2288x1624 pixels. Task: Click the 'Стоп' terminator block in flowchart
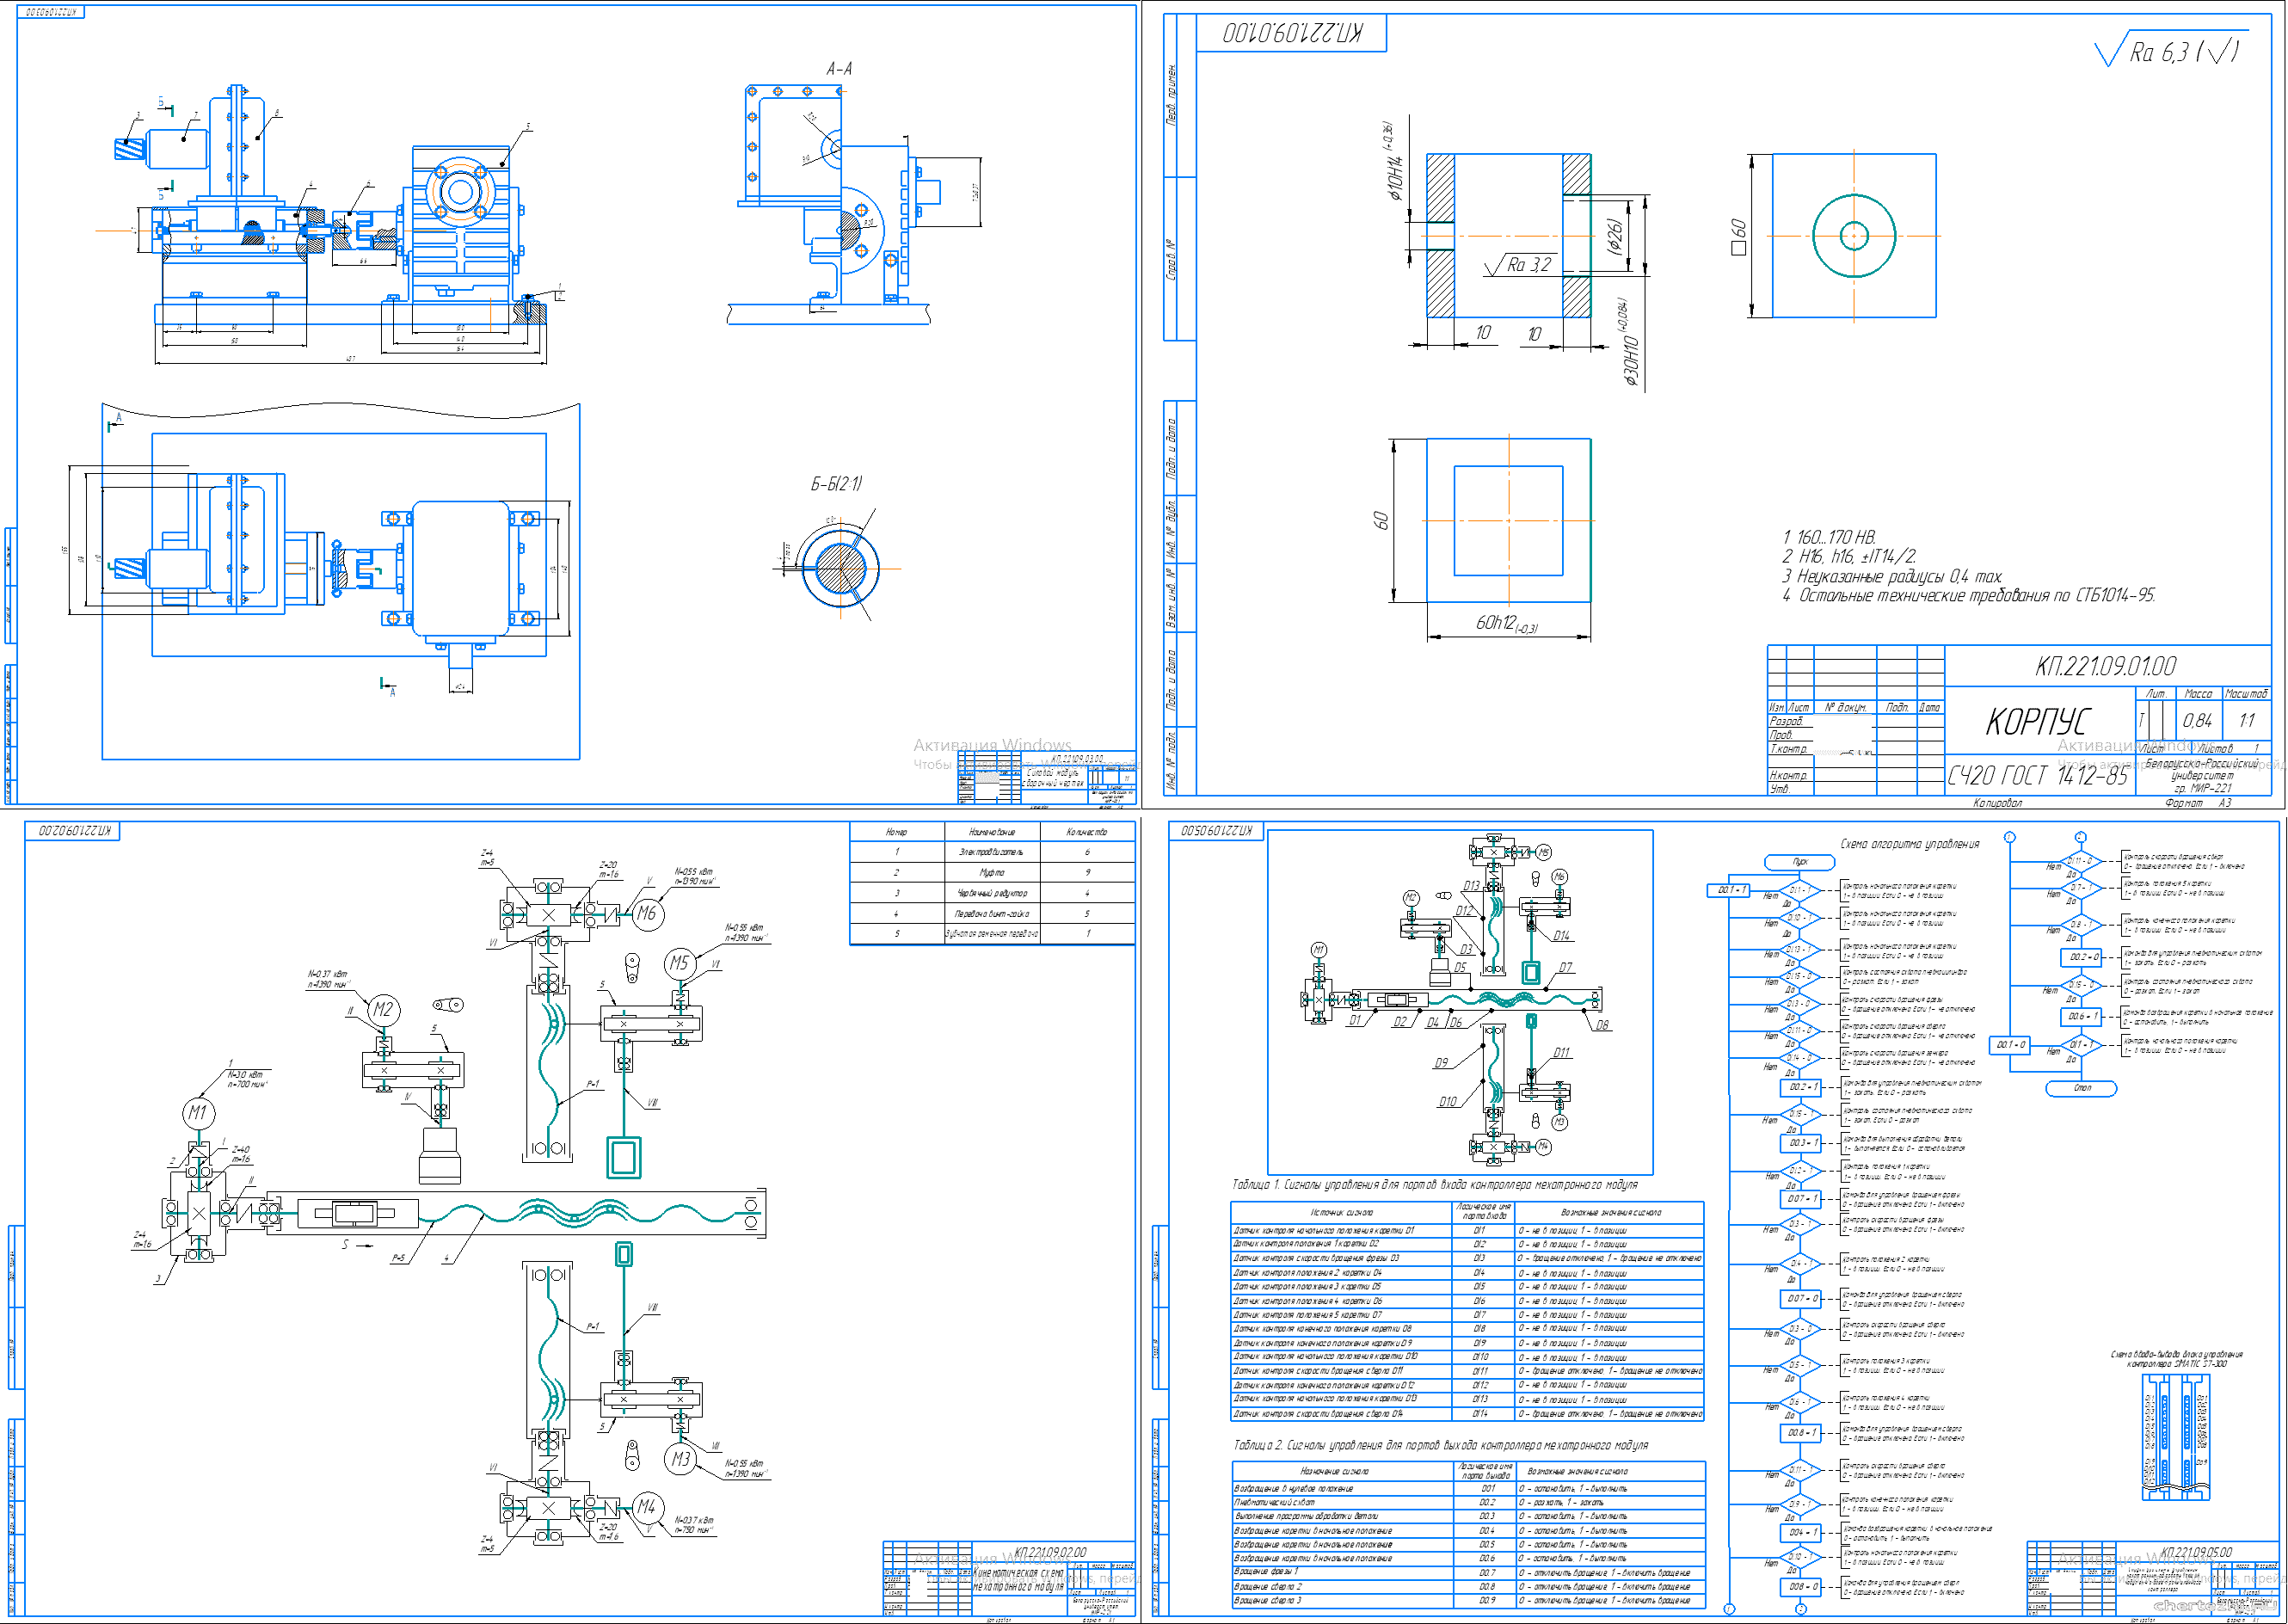[x=2081, y=1088]
